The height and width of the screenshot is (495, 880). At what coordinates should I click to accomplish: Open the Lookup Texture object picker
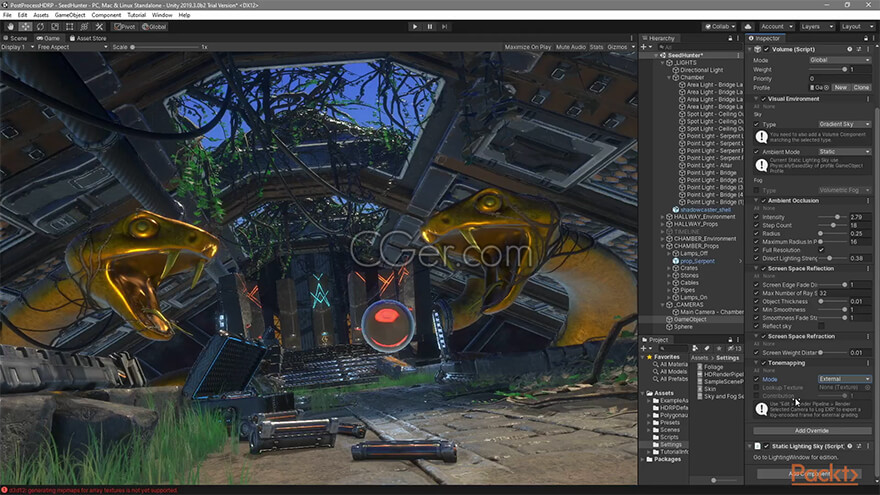click(x=868, y=388)
